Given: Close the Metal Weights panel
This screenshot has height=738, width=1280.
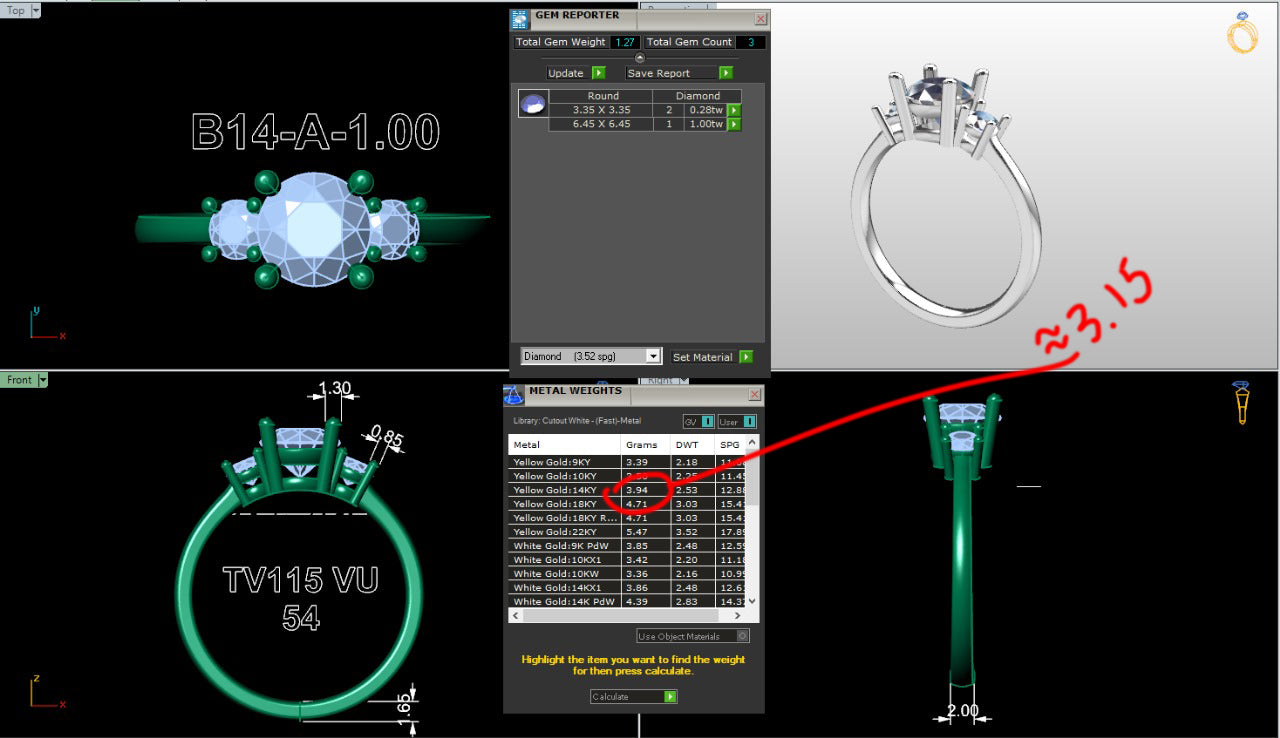Looking at the screenshot, I should click(x=754, y=395).
